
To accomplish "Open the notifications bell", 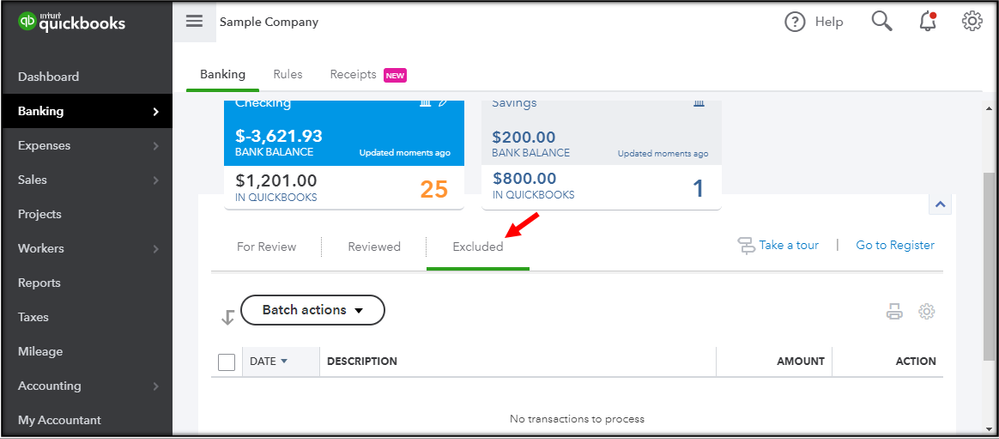I will pos(928,22).
